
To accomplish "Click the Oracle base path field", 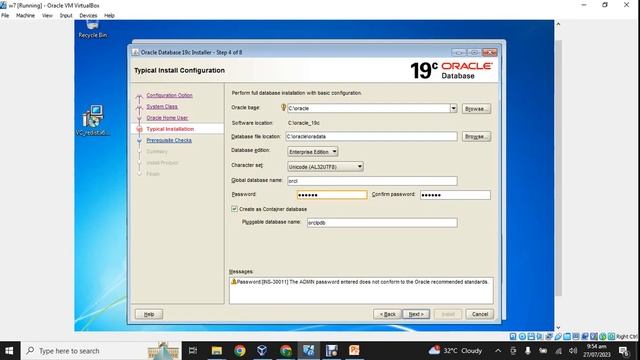I will [x=369, y=108].
